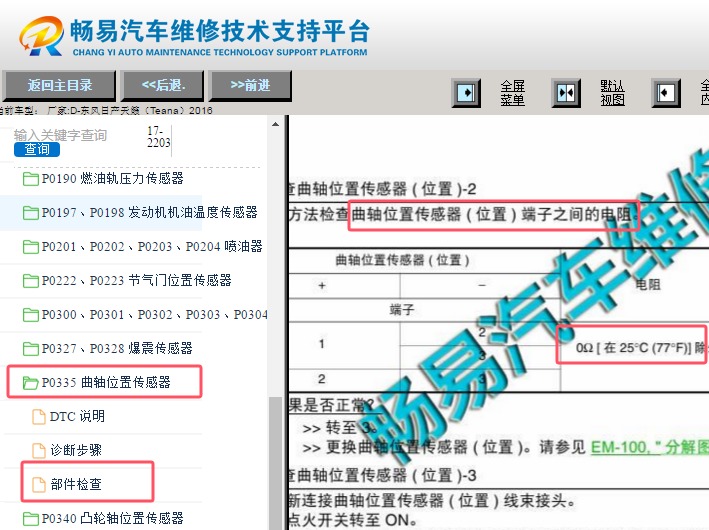
Task: Click the 点火开关转至 ON line
Action: coord(353,520)
